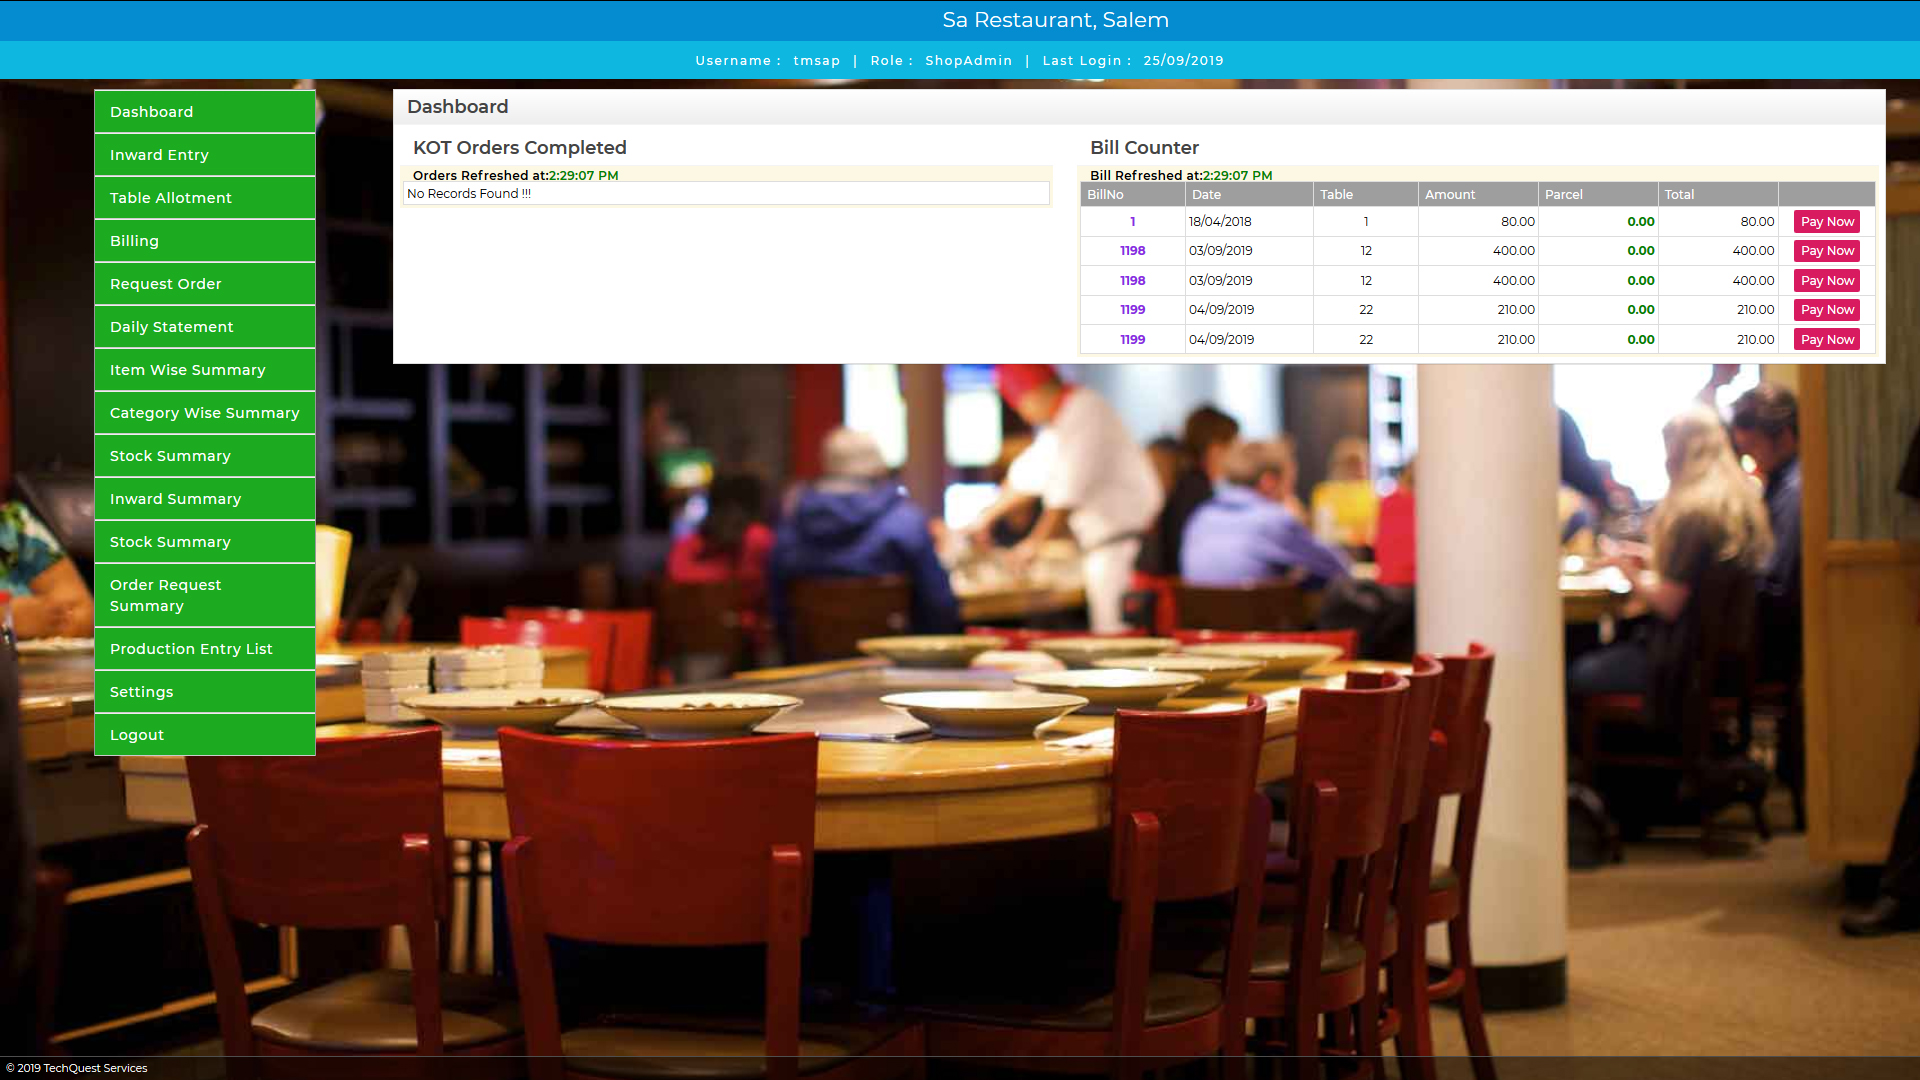Click Pay Now for Bill 1198 table 12
Viewport: 1920px width, 1080px height.
(x=1826, y=251)
